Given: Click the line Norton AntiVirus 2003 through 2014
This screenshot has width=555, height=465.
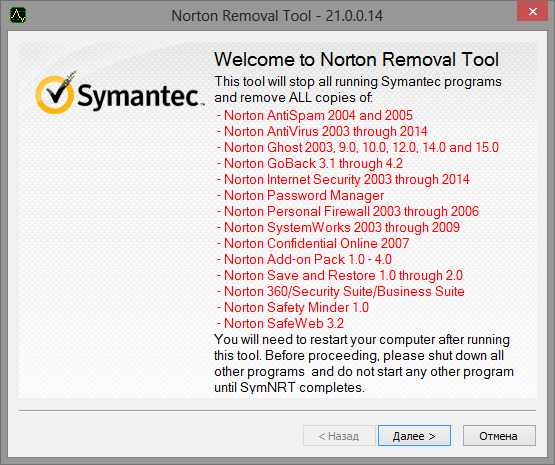Looking at the screenshot, I should tap(322, 131).
